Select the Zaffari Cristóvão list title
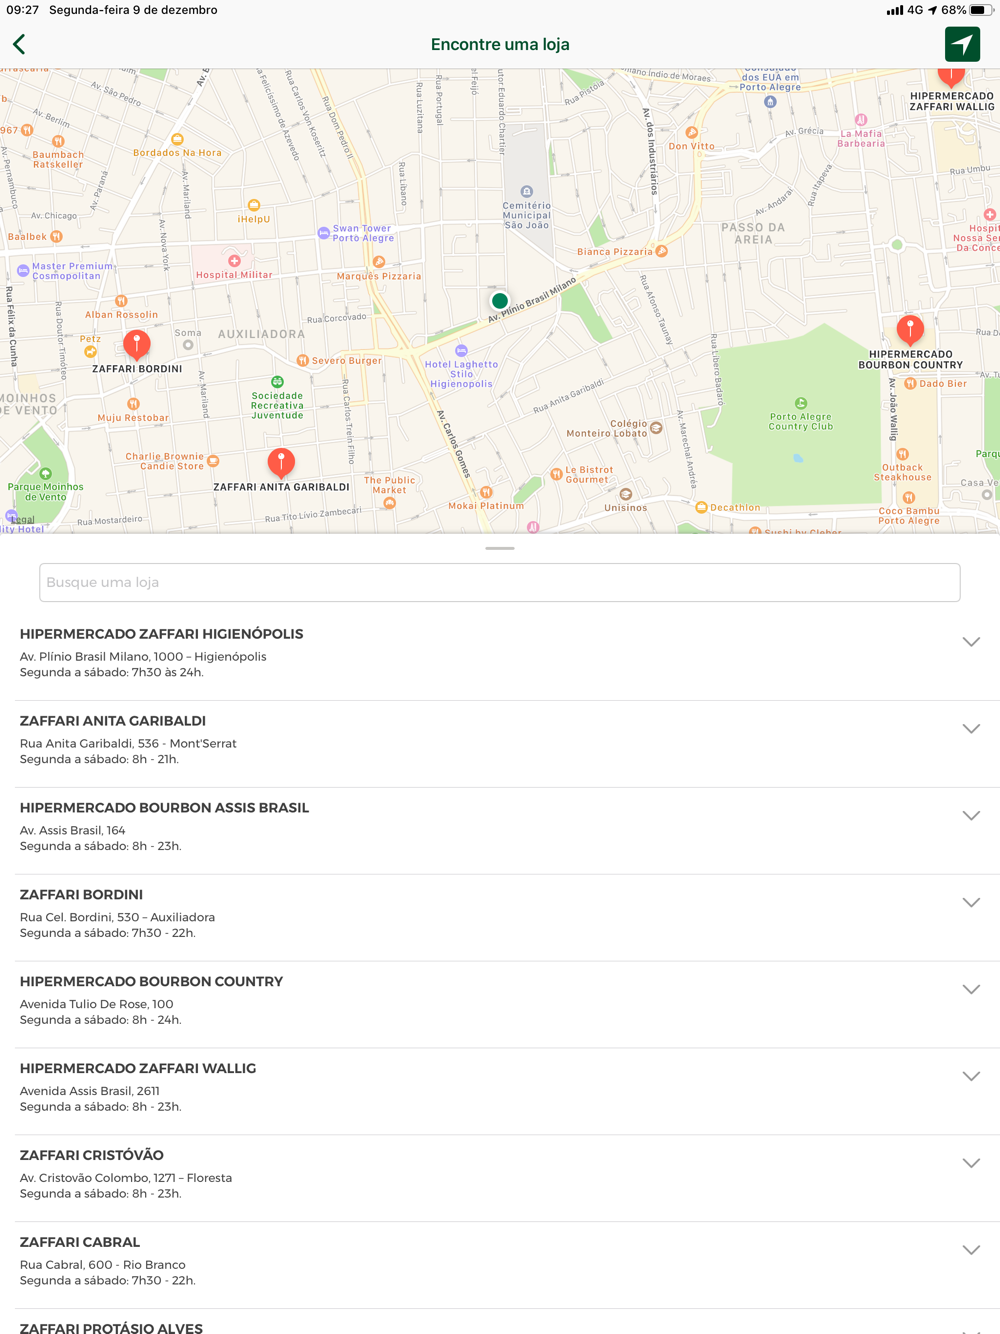 pyautogui.click(x=92, y=1156)
